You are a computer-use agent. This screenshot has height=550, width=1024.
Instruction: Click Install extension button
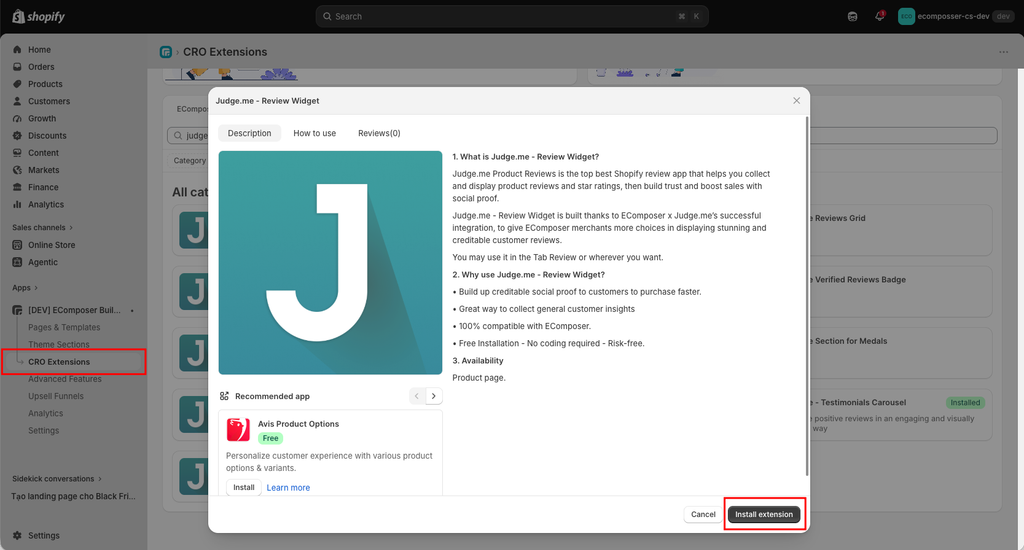(x=763, y=514)
